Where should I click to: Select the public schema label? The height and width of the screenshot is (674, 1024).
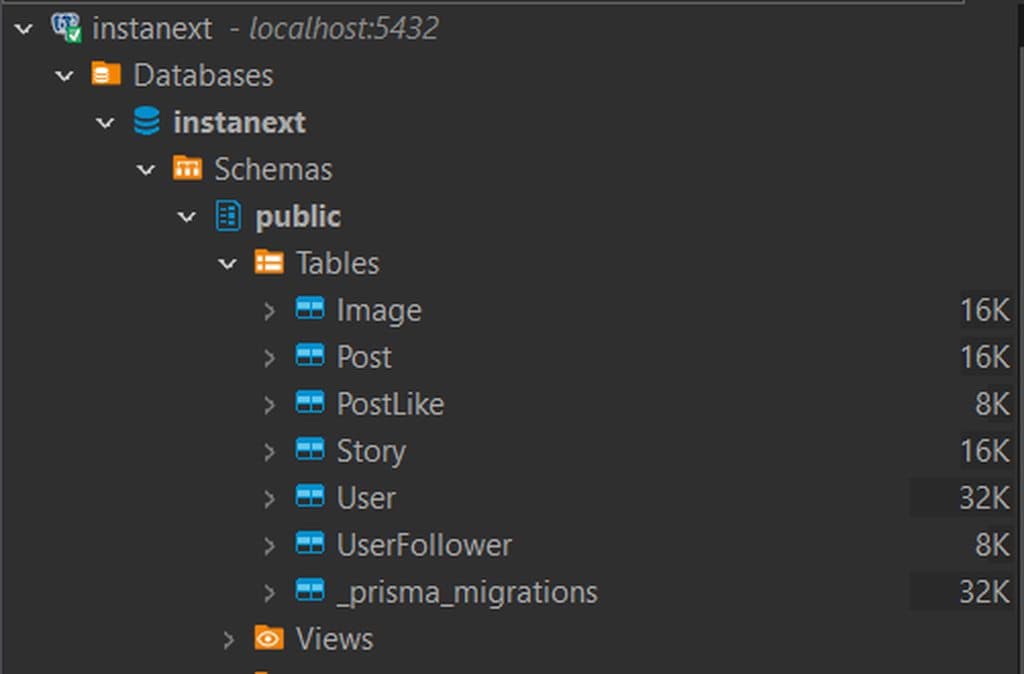pyautogui.click(x=298, y=215)
